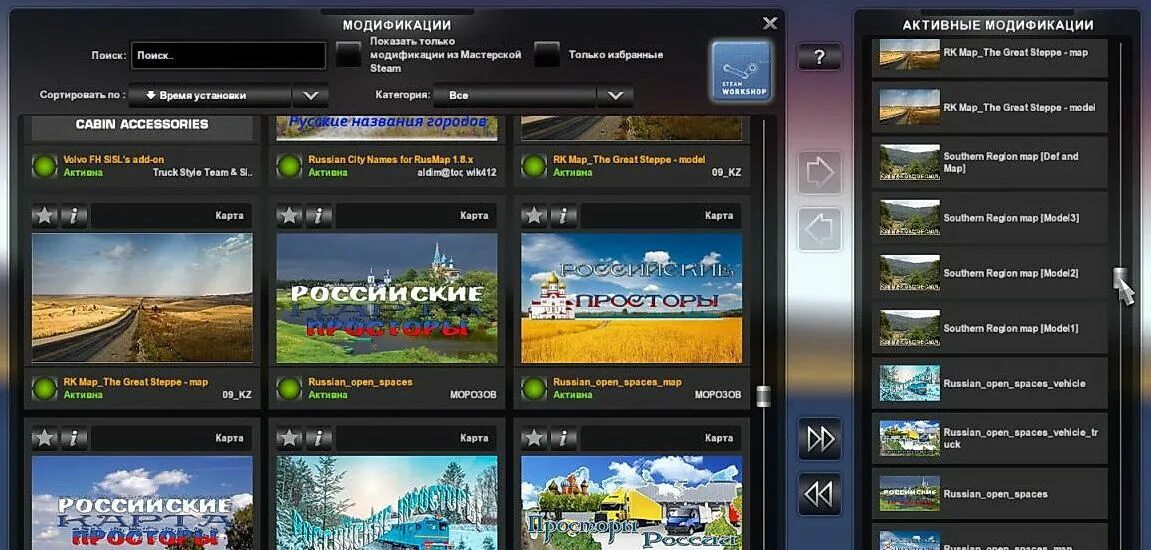Open the question mark help button

pyautogui.click(x=819, y=57)
